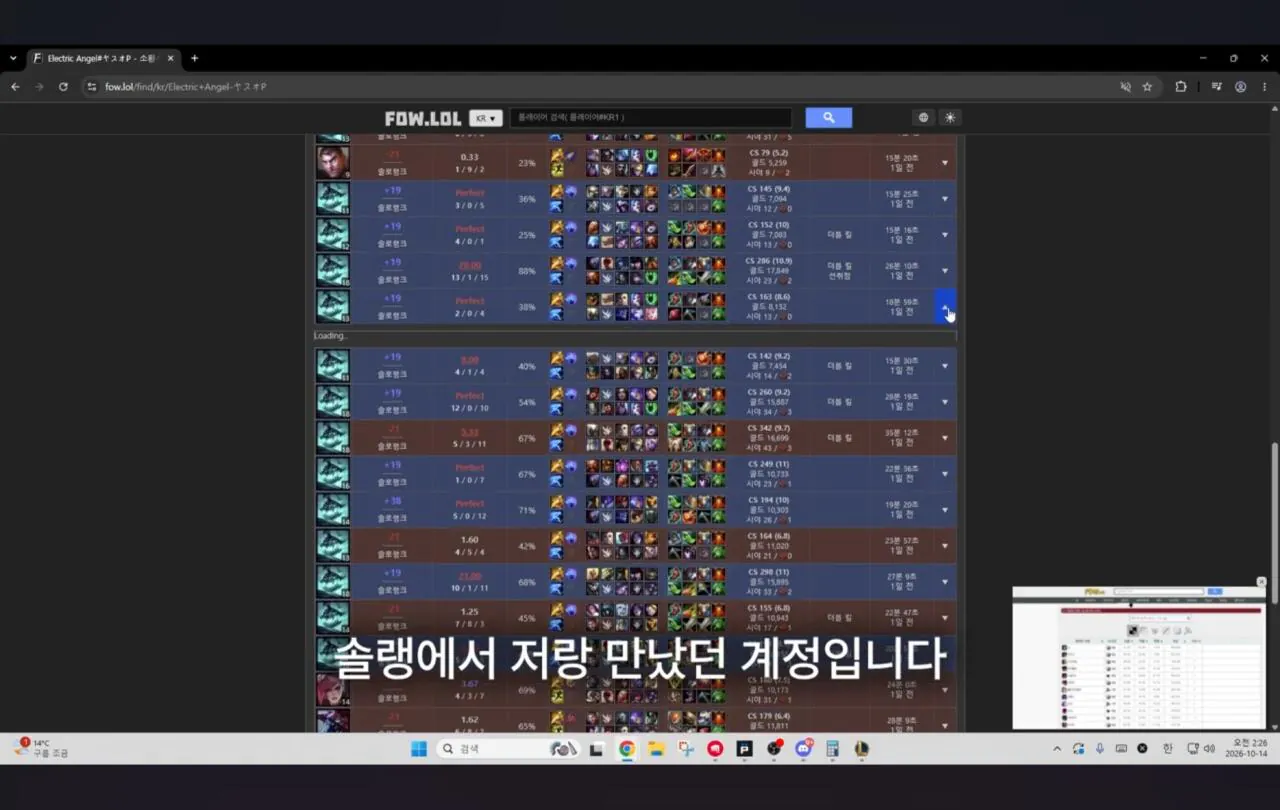
Task: Click the Chrome icon in taskbar
Action: (x=626, y=749)
